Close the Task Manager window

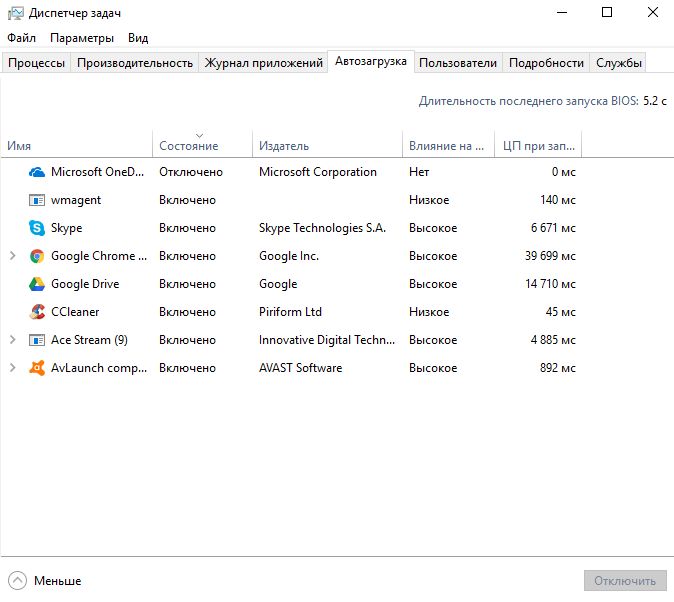653,12
